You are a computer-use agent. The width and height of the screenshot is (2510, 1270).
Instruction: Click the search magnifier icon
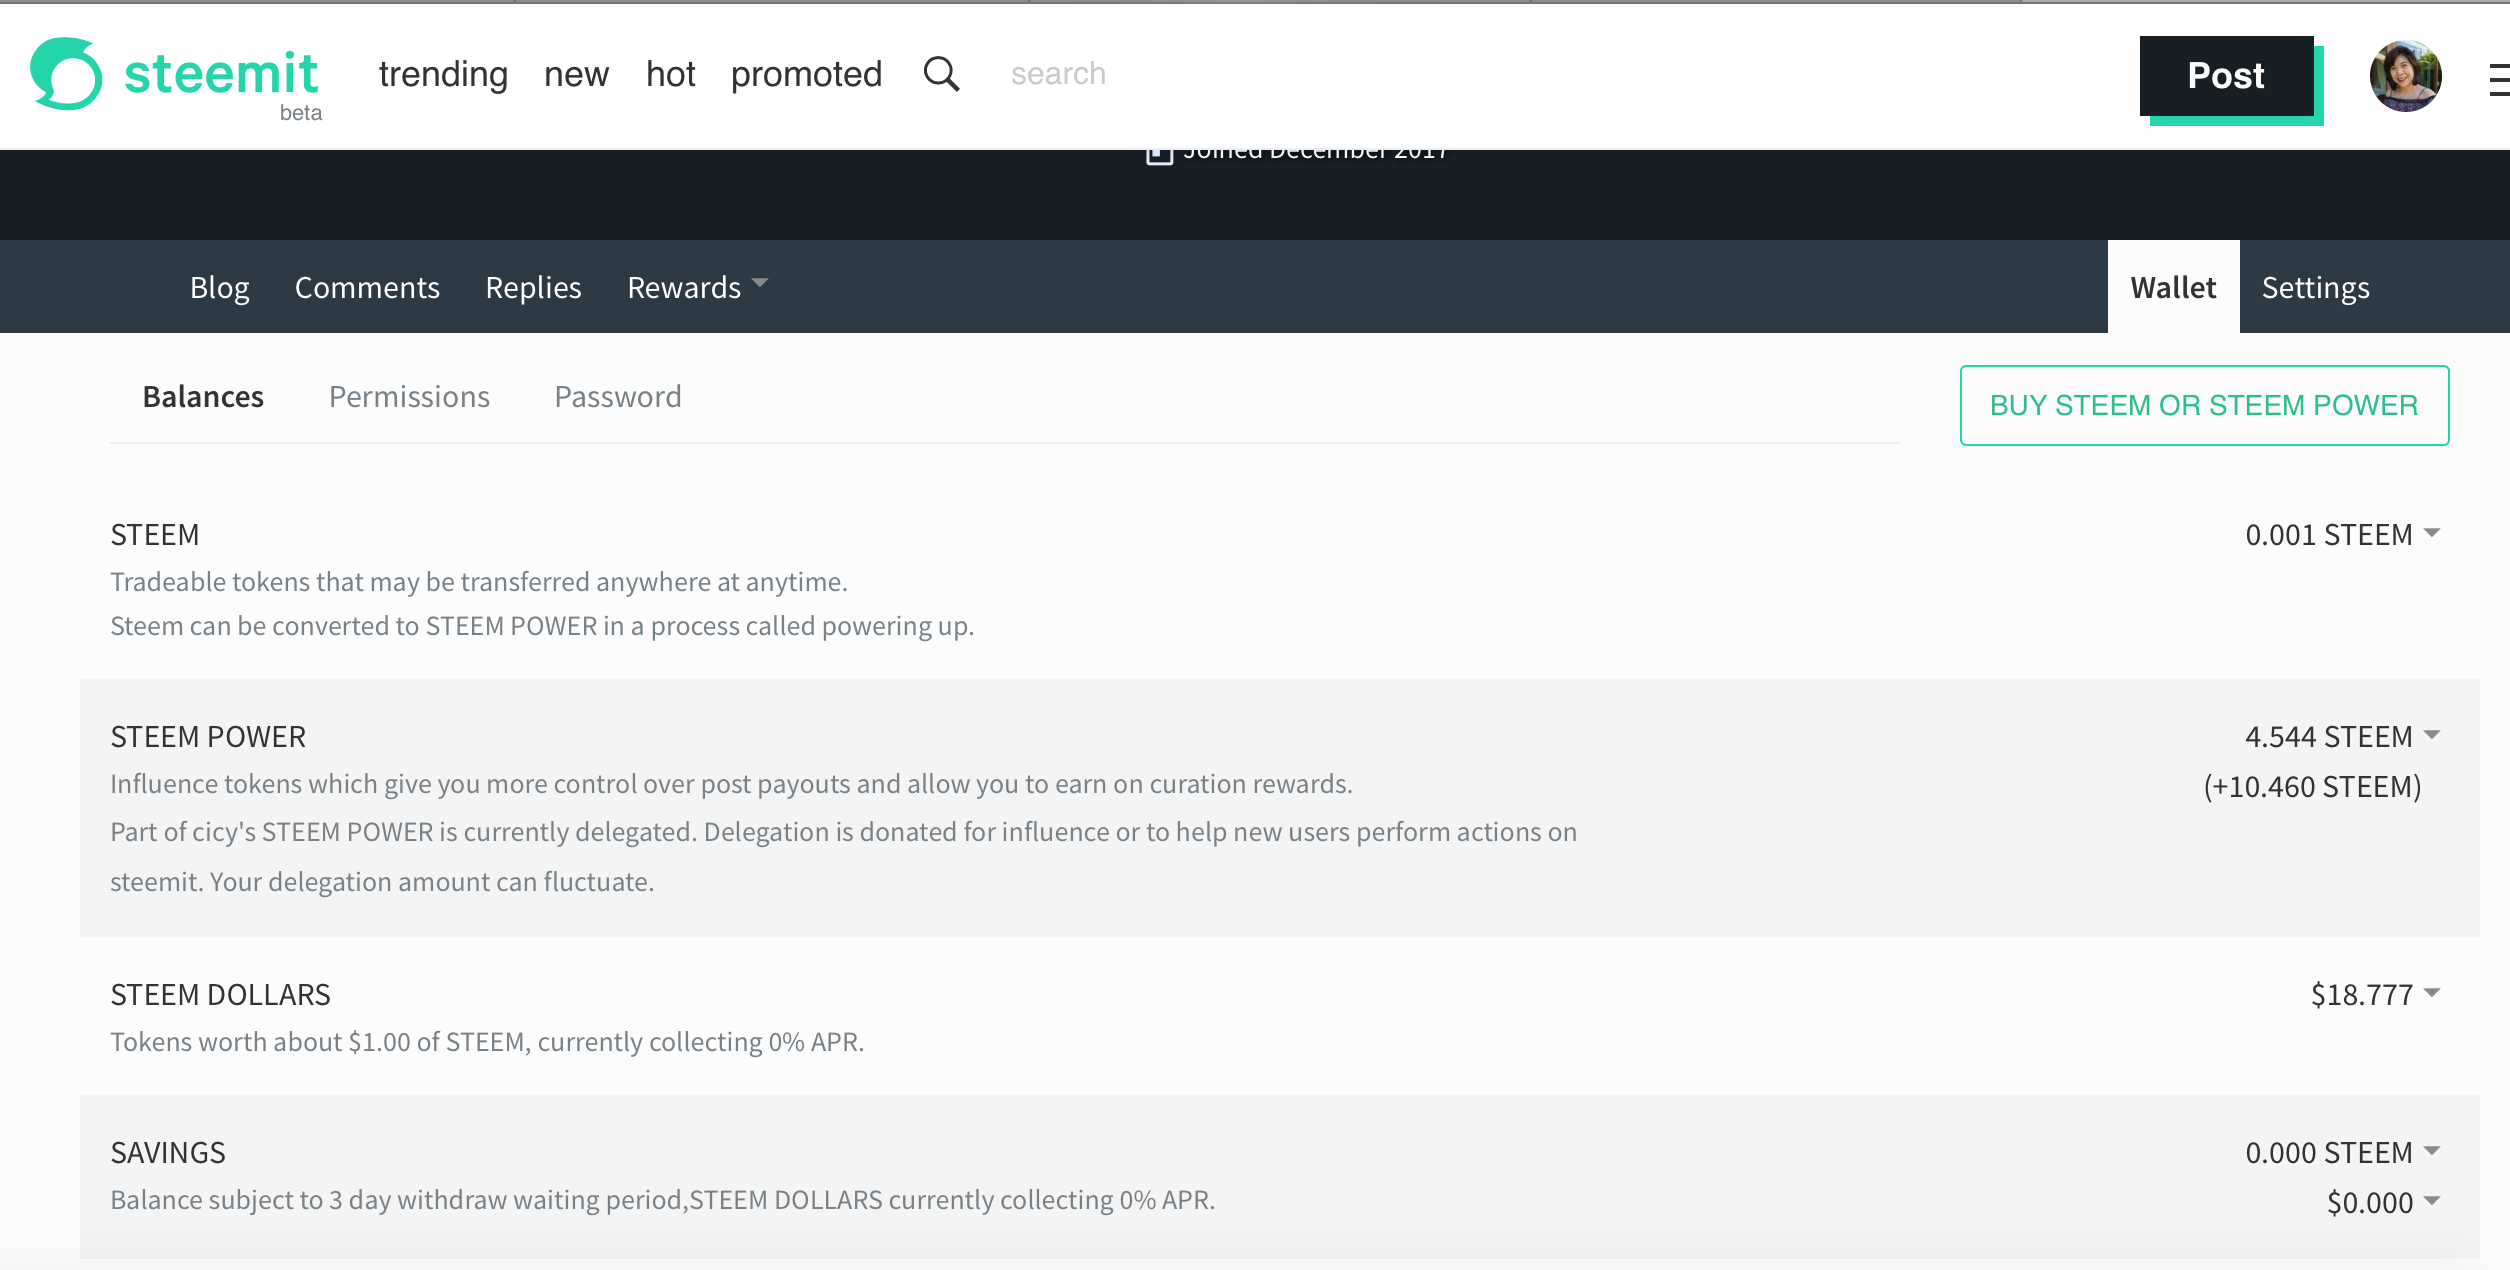tap(941, 74)
